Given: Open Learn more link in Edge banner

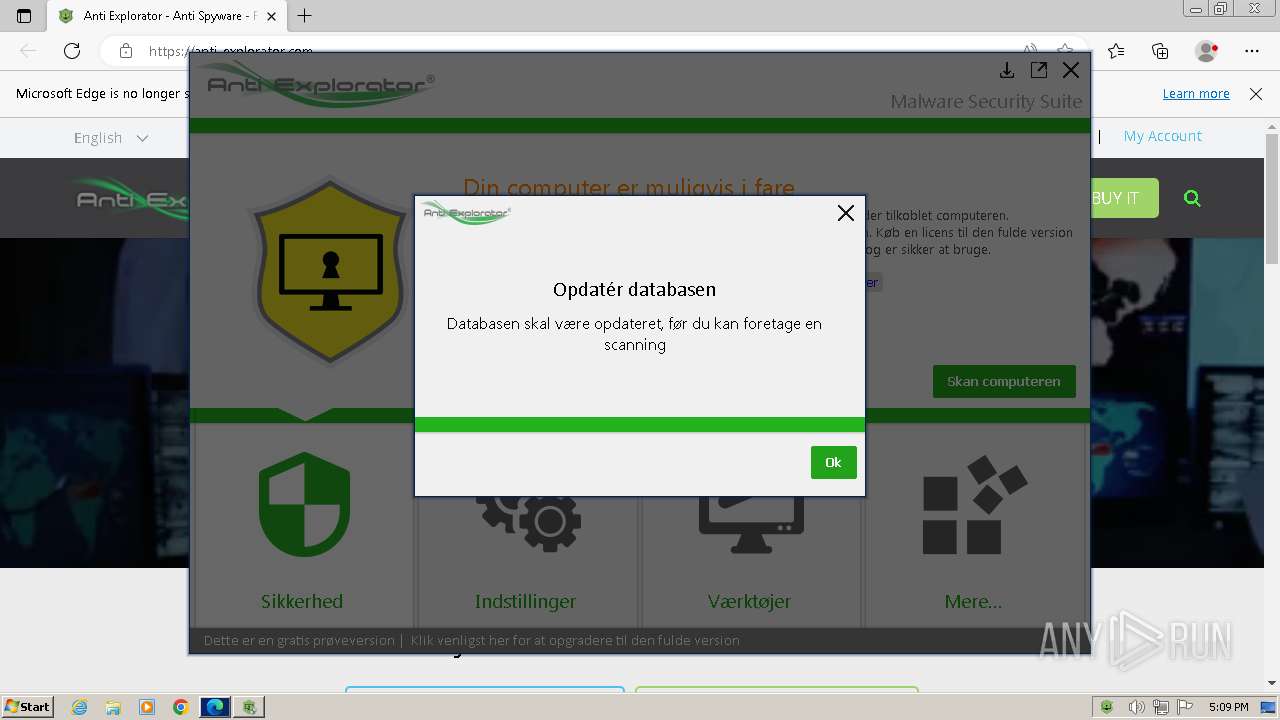Looking at the screenshot, I should pos(1196,93).
